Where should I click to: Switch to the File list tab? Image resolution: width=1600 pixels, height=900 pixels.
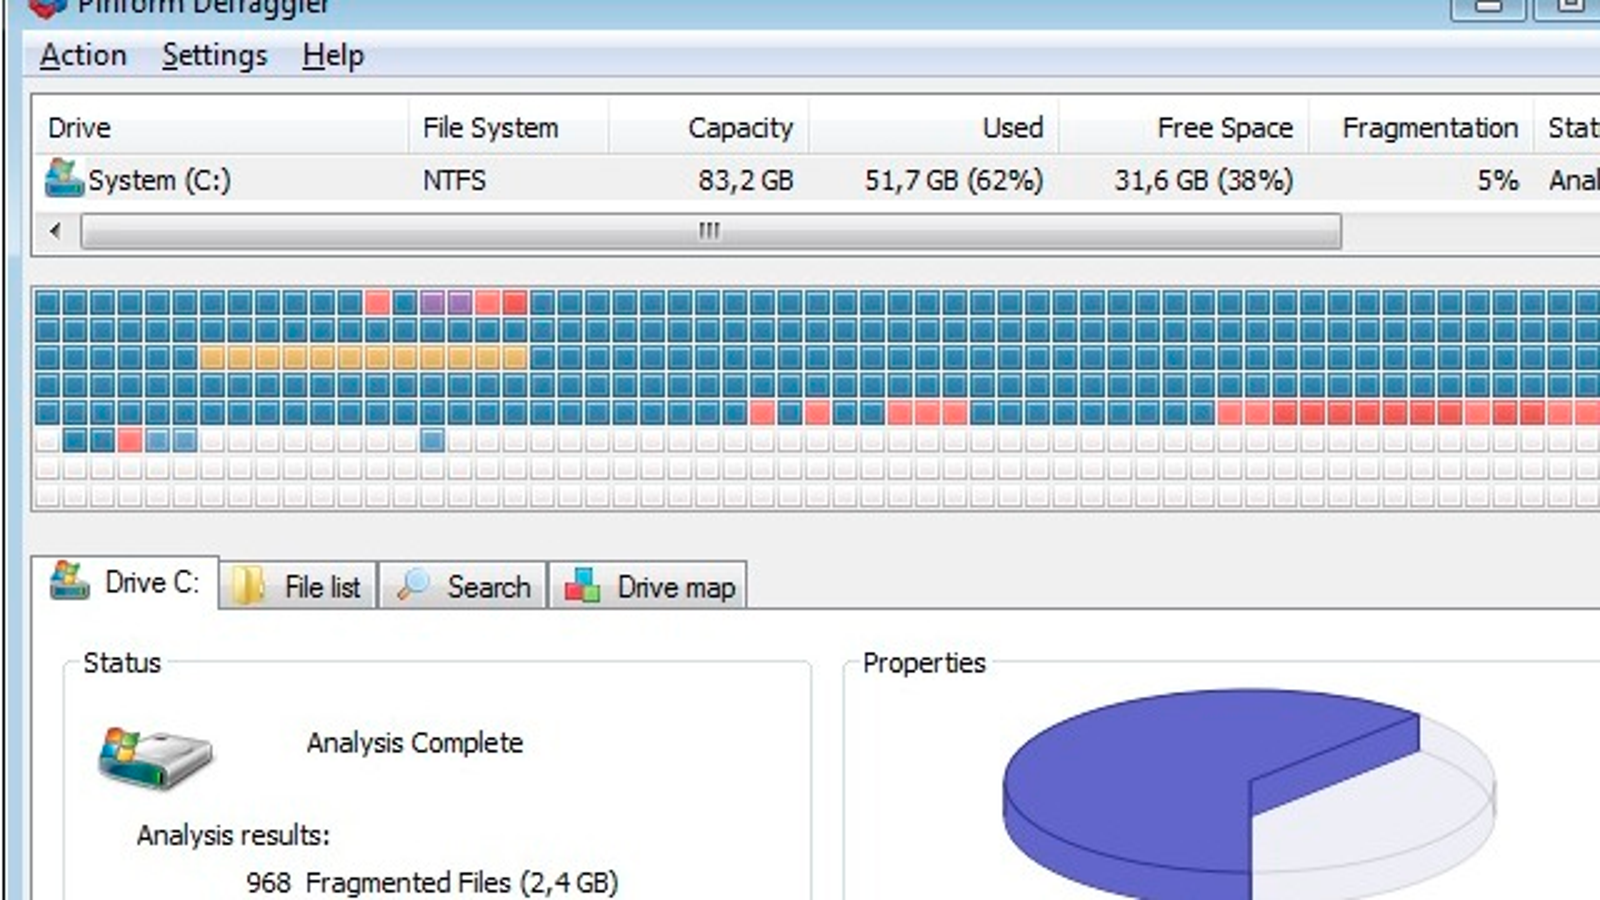[x=298, y=586]
